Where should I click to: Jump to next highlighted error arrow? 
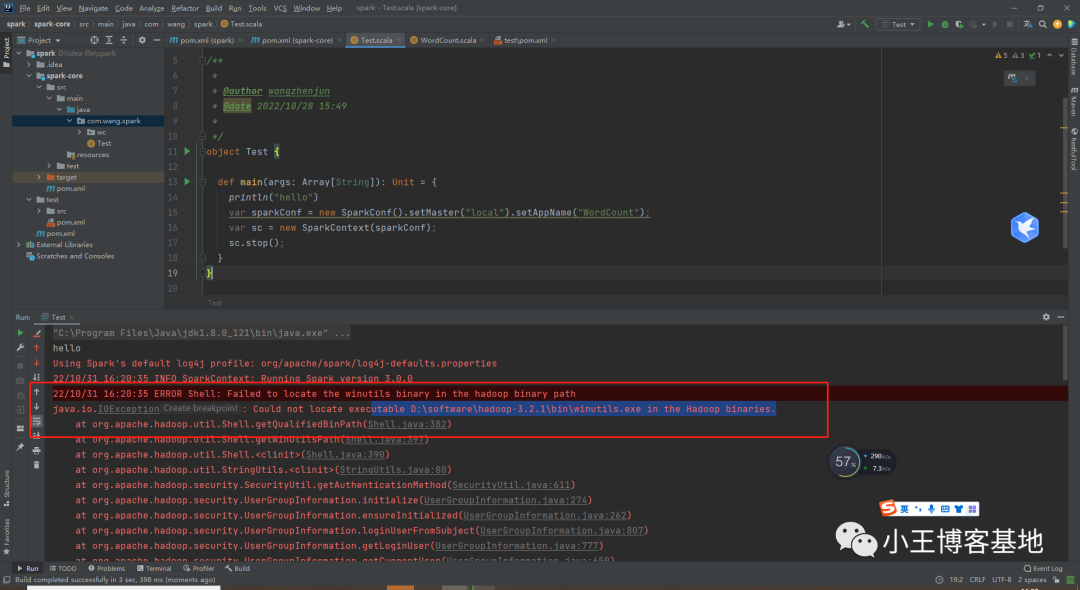[1061, 55]
